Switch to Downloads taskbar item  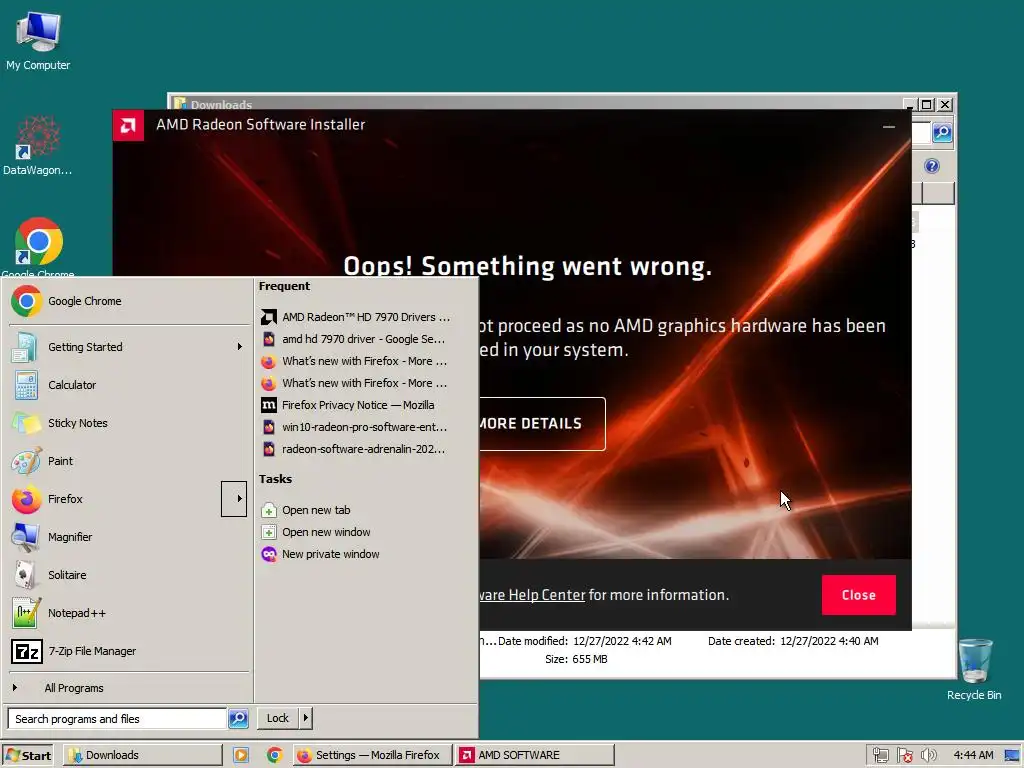tap(142, 756)
